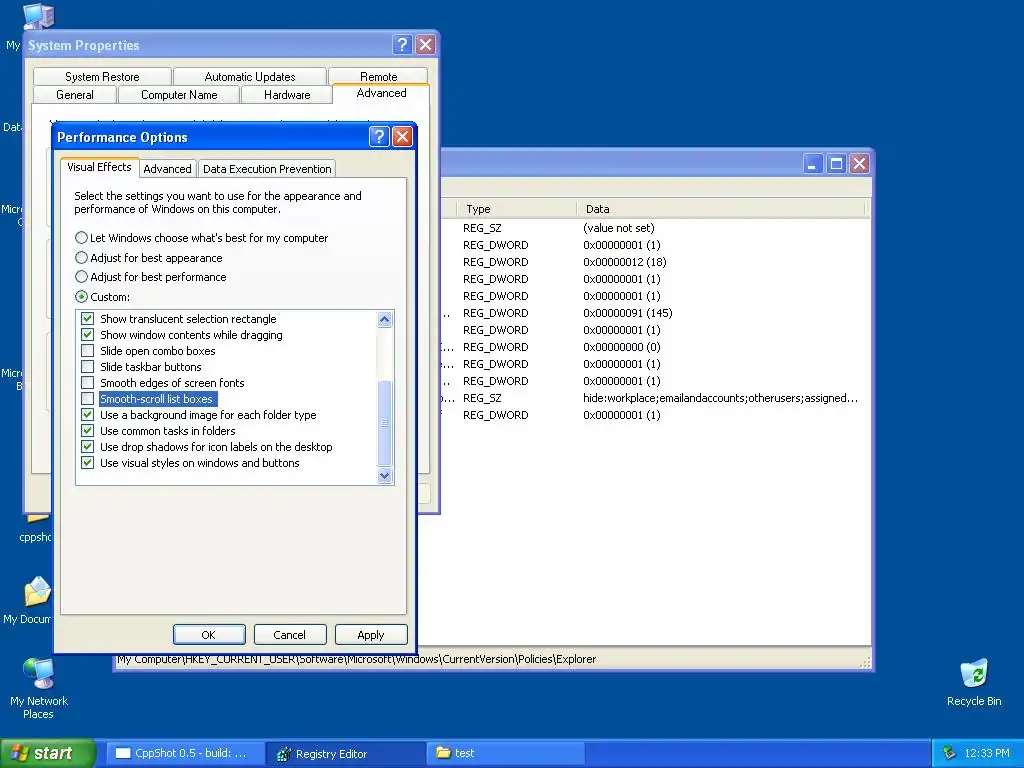1024x768 pixels.
Task: Select the (value not set) registry entry
Action: click(x=618, y=228)
